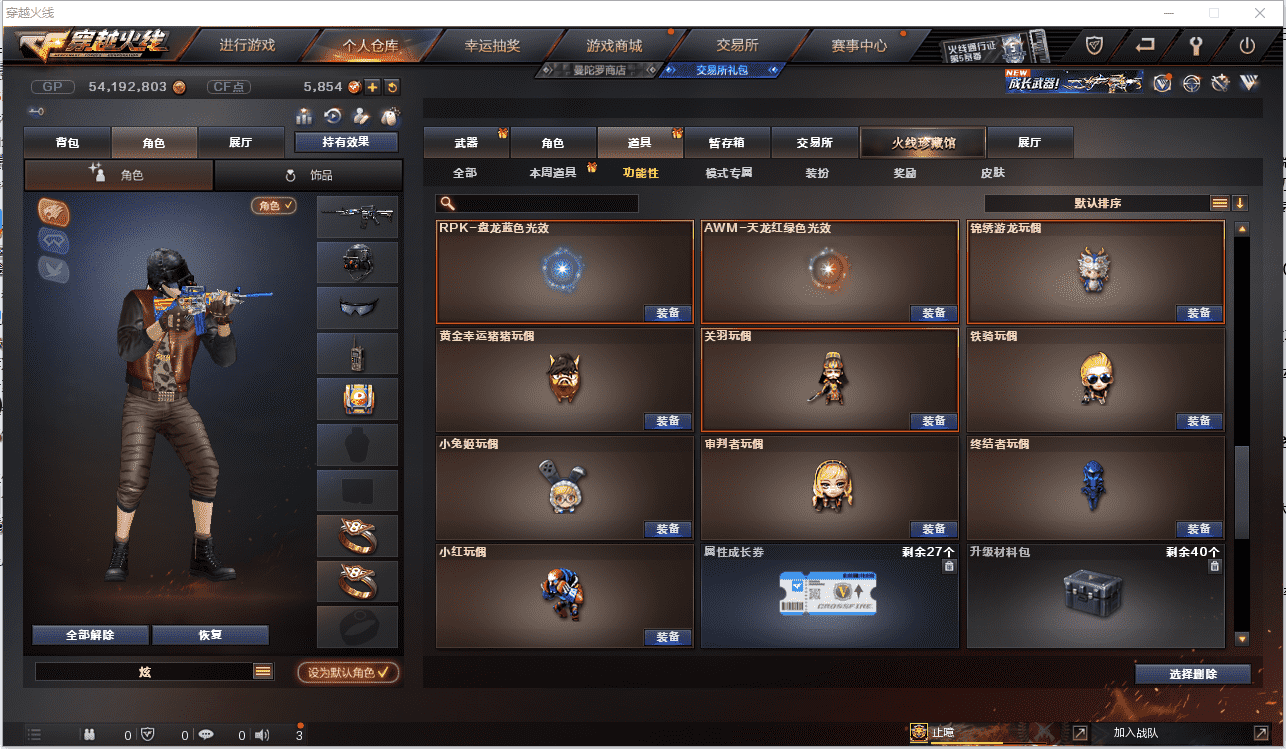Click the refresh icon next to CF点 balance

coord(392,87)
